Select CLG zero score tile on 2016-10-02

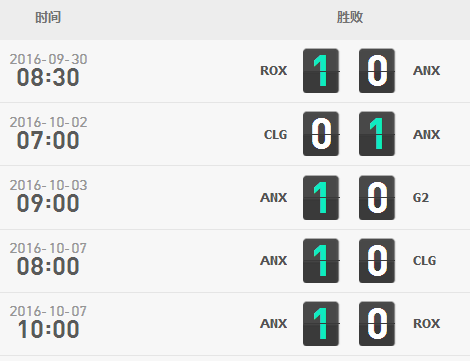tap(321, 134)
